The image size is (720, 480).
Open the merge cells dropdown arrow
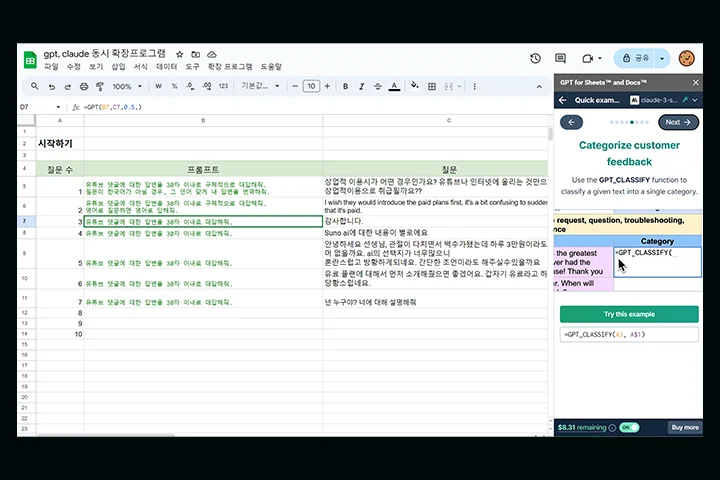pyautogui.click(x=459, y=86)
